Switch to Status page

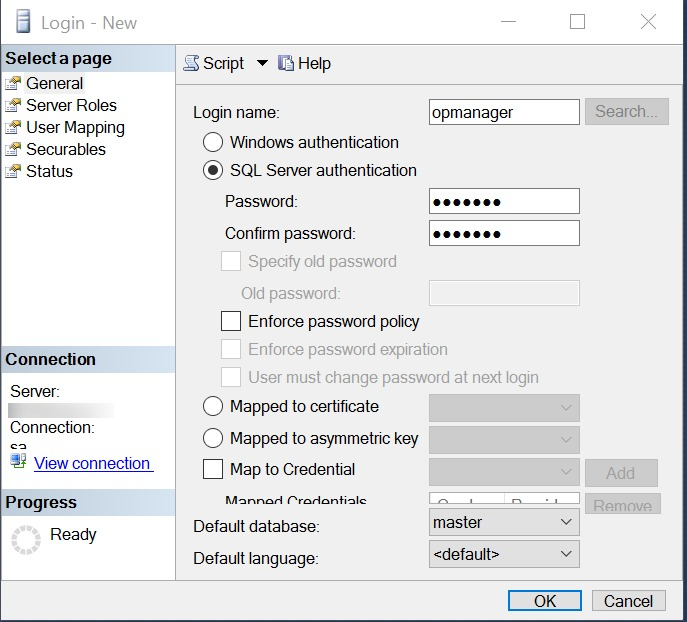coord(49,171)
